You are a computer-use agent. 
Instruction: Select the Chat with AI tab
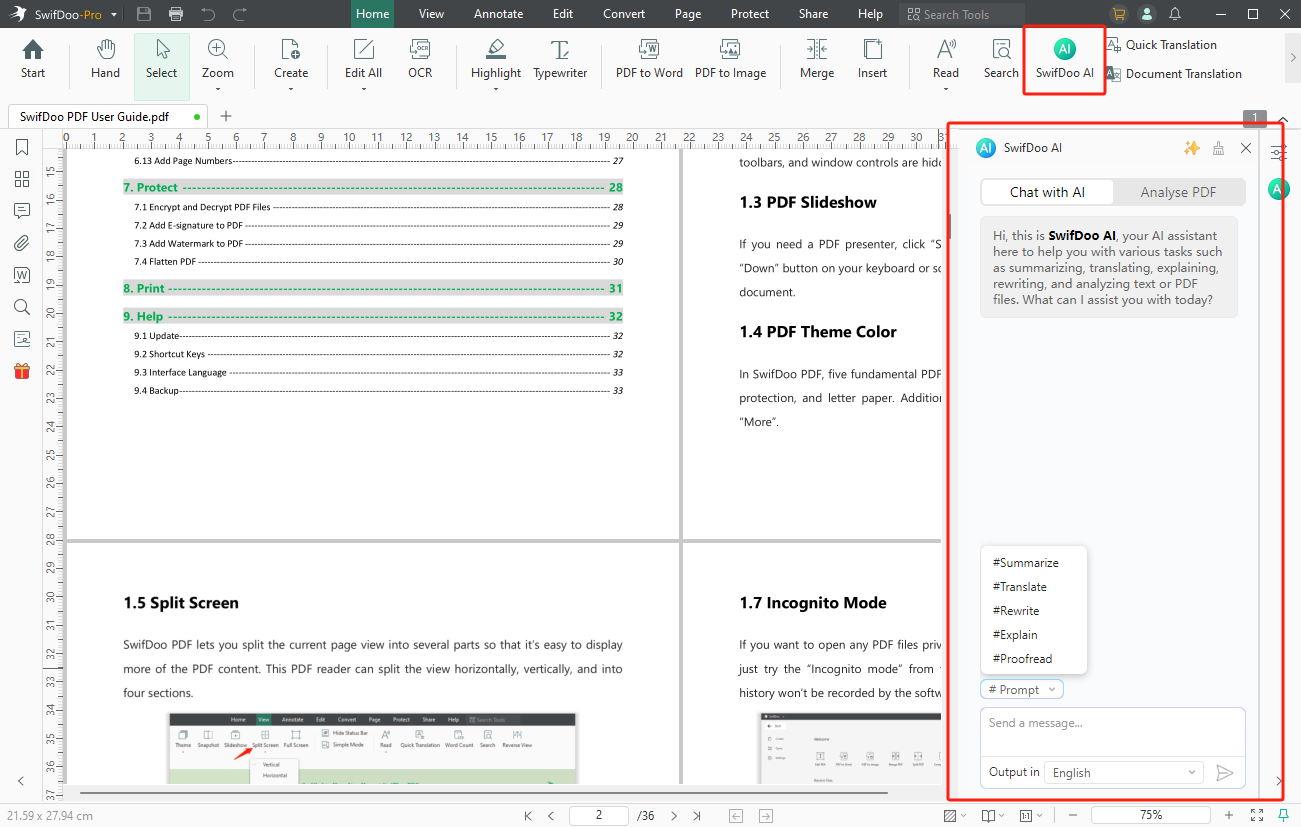tap(1047, 192)
